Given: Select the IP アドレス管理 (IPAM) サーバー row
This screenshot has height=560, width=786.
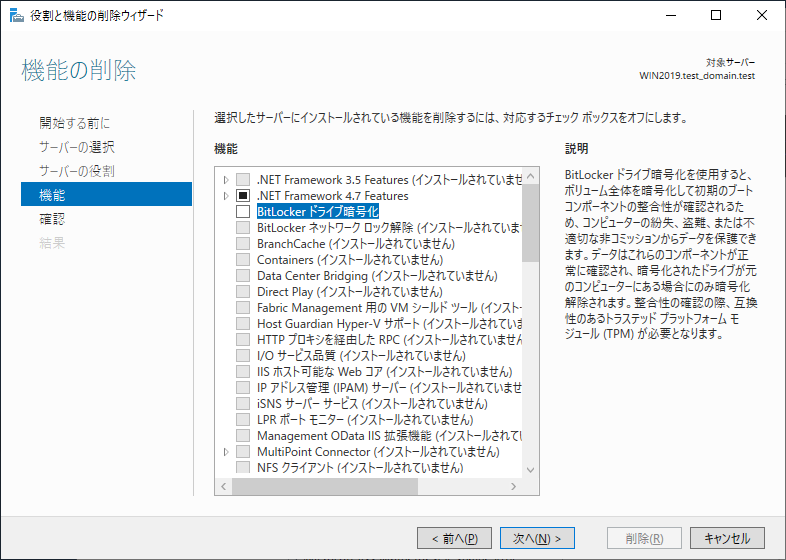Looking at the screenshot, I should point(389,388).
